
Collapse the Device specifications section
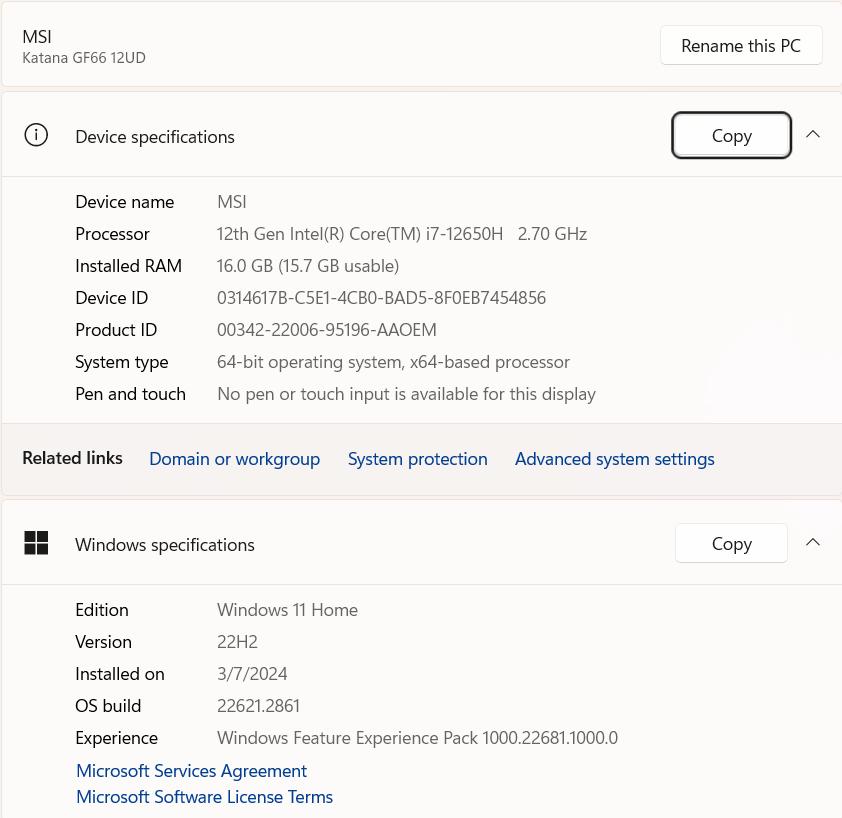tap(813, 134)
